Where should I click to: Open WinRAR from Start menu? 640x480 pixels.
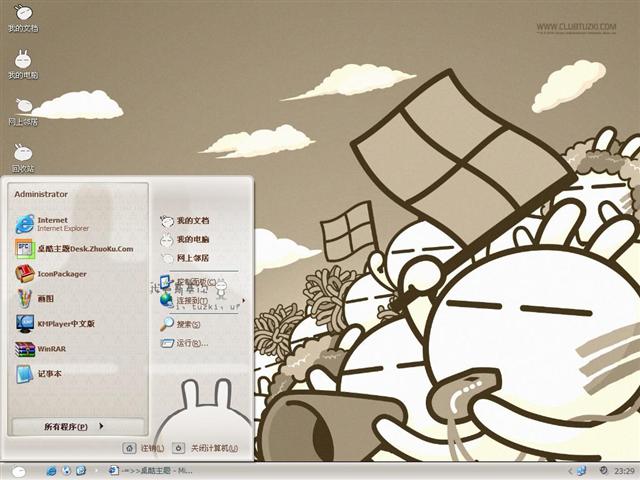coord(40,349)
